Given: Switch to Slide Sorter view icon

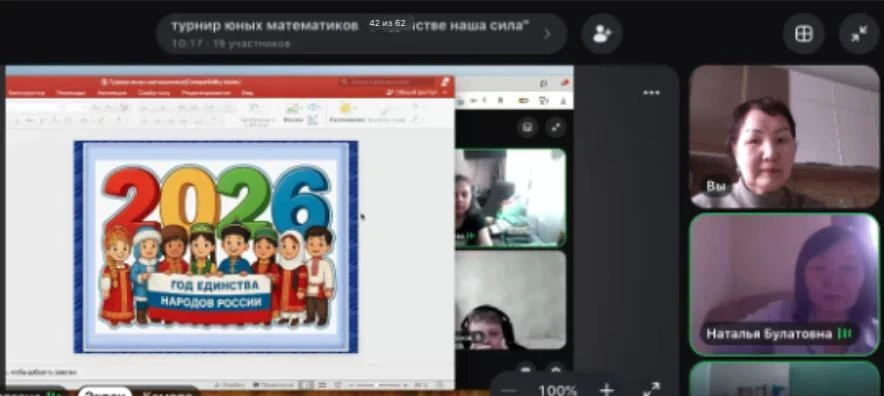Looking at the screenshot, I should click(x=322, y=385).
